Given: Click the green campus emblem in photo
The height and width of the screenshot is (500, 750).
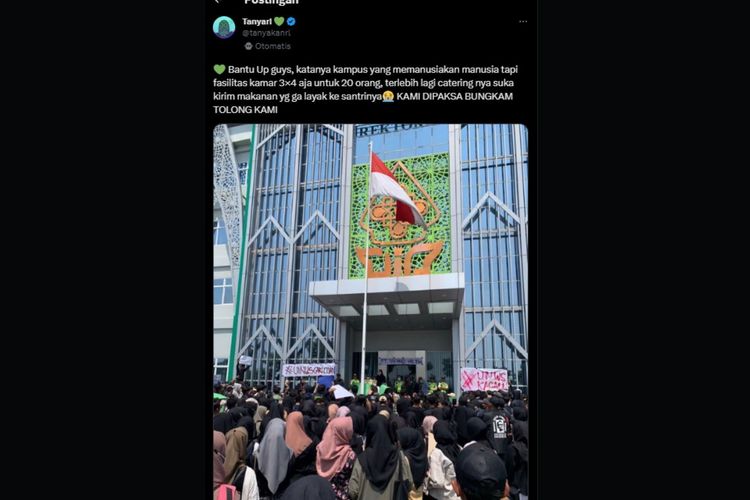Looking at the screenshot, I should [x=401, y=216].
